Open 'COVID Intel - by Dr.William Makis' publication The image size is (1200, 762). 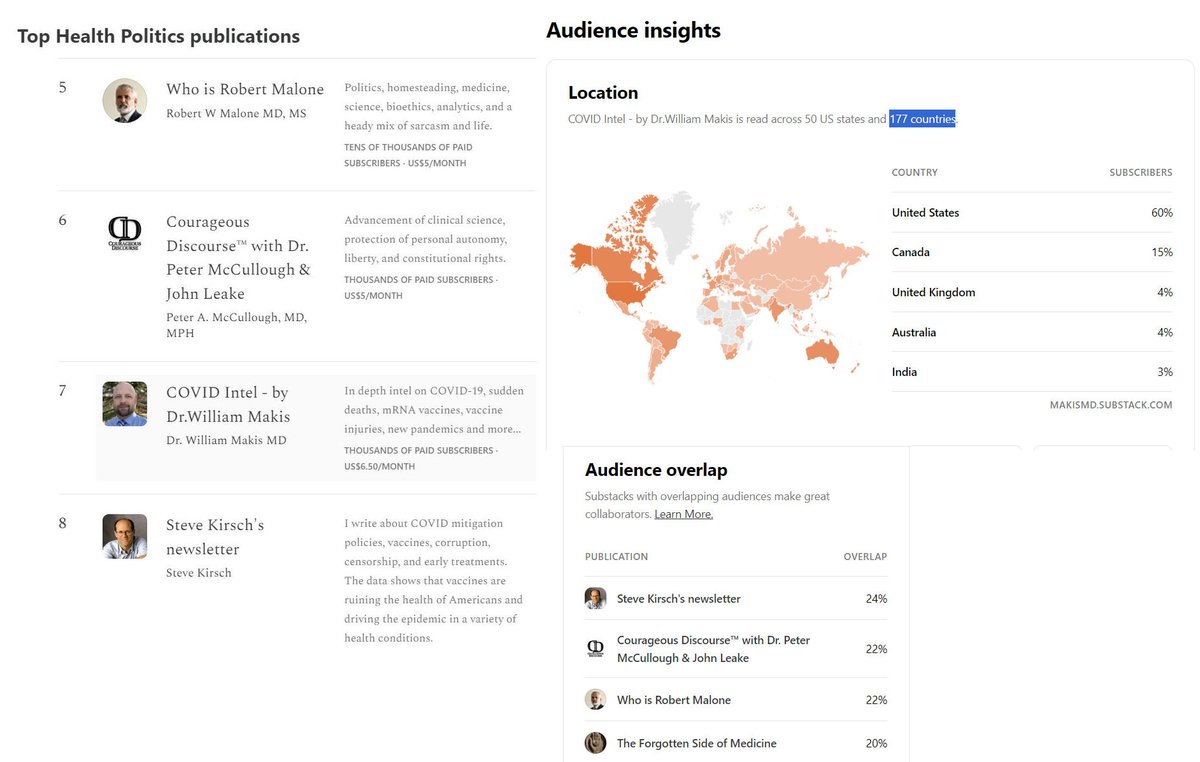[x=228, y=404]
